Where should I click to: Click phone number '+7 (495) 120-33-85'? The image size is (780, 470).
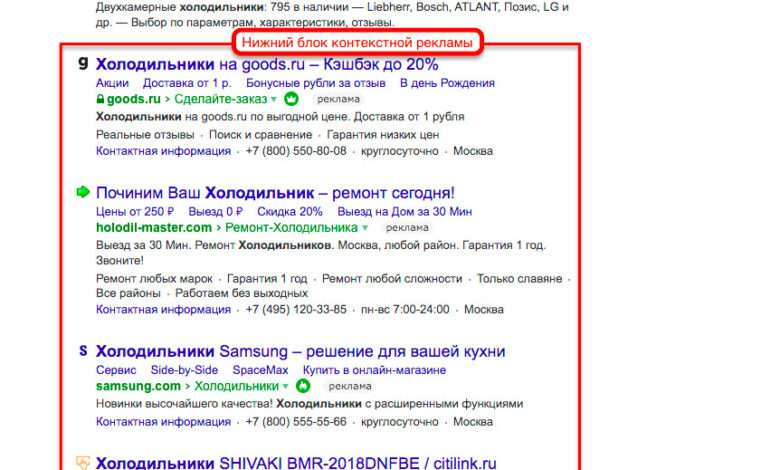(x=296, y=309)
